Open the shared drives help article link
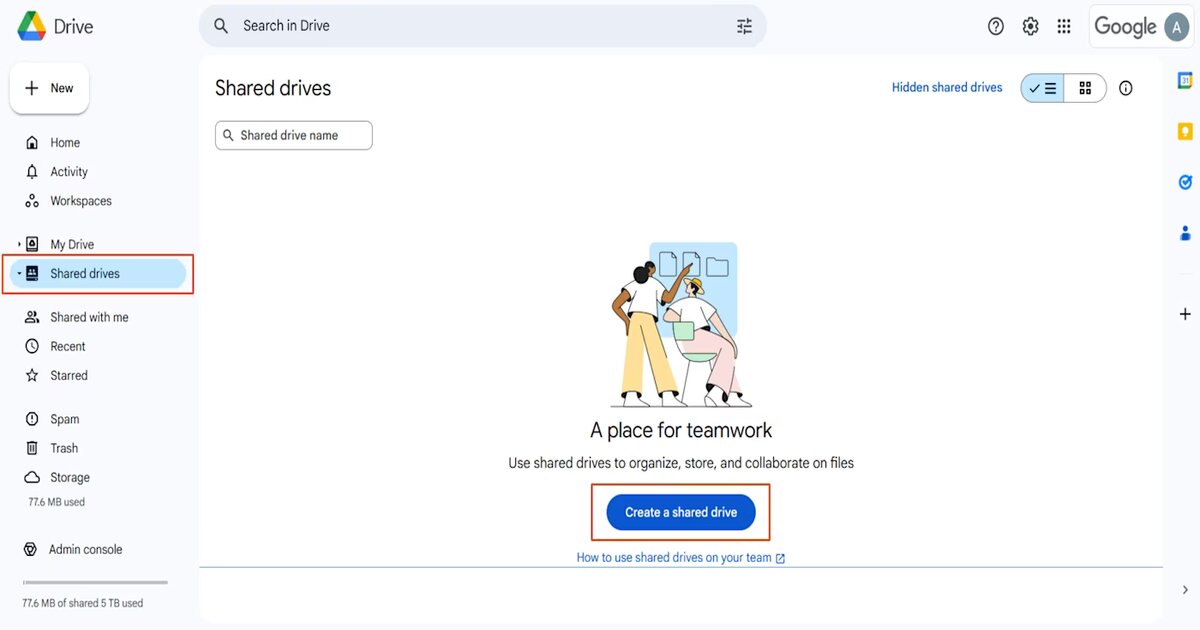1200x630 pixels. click(680, 557)
